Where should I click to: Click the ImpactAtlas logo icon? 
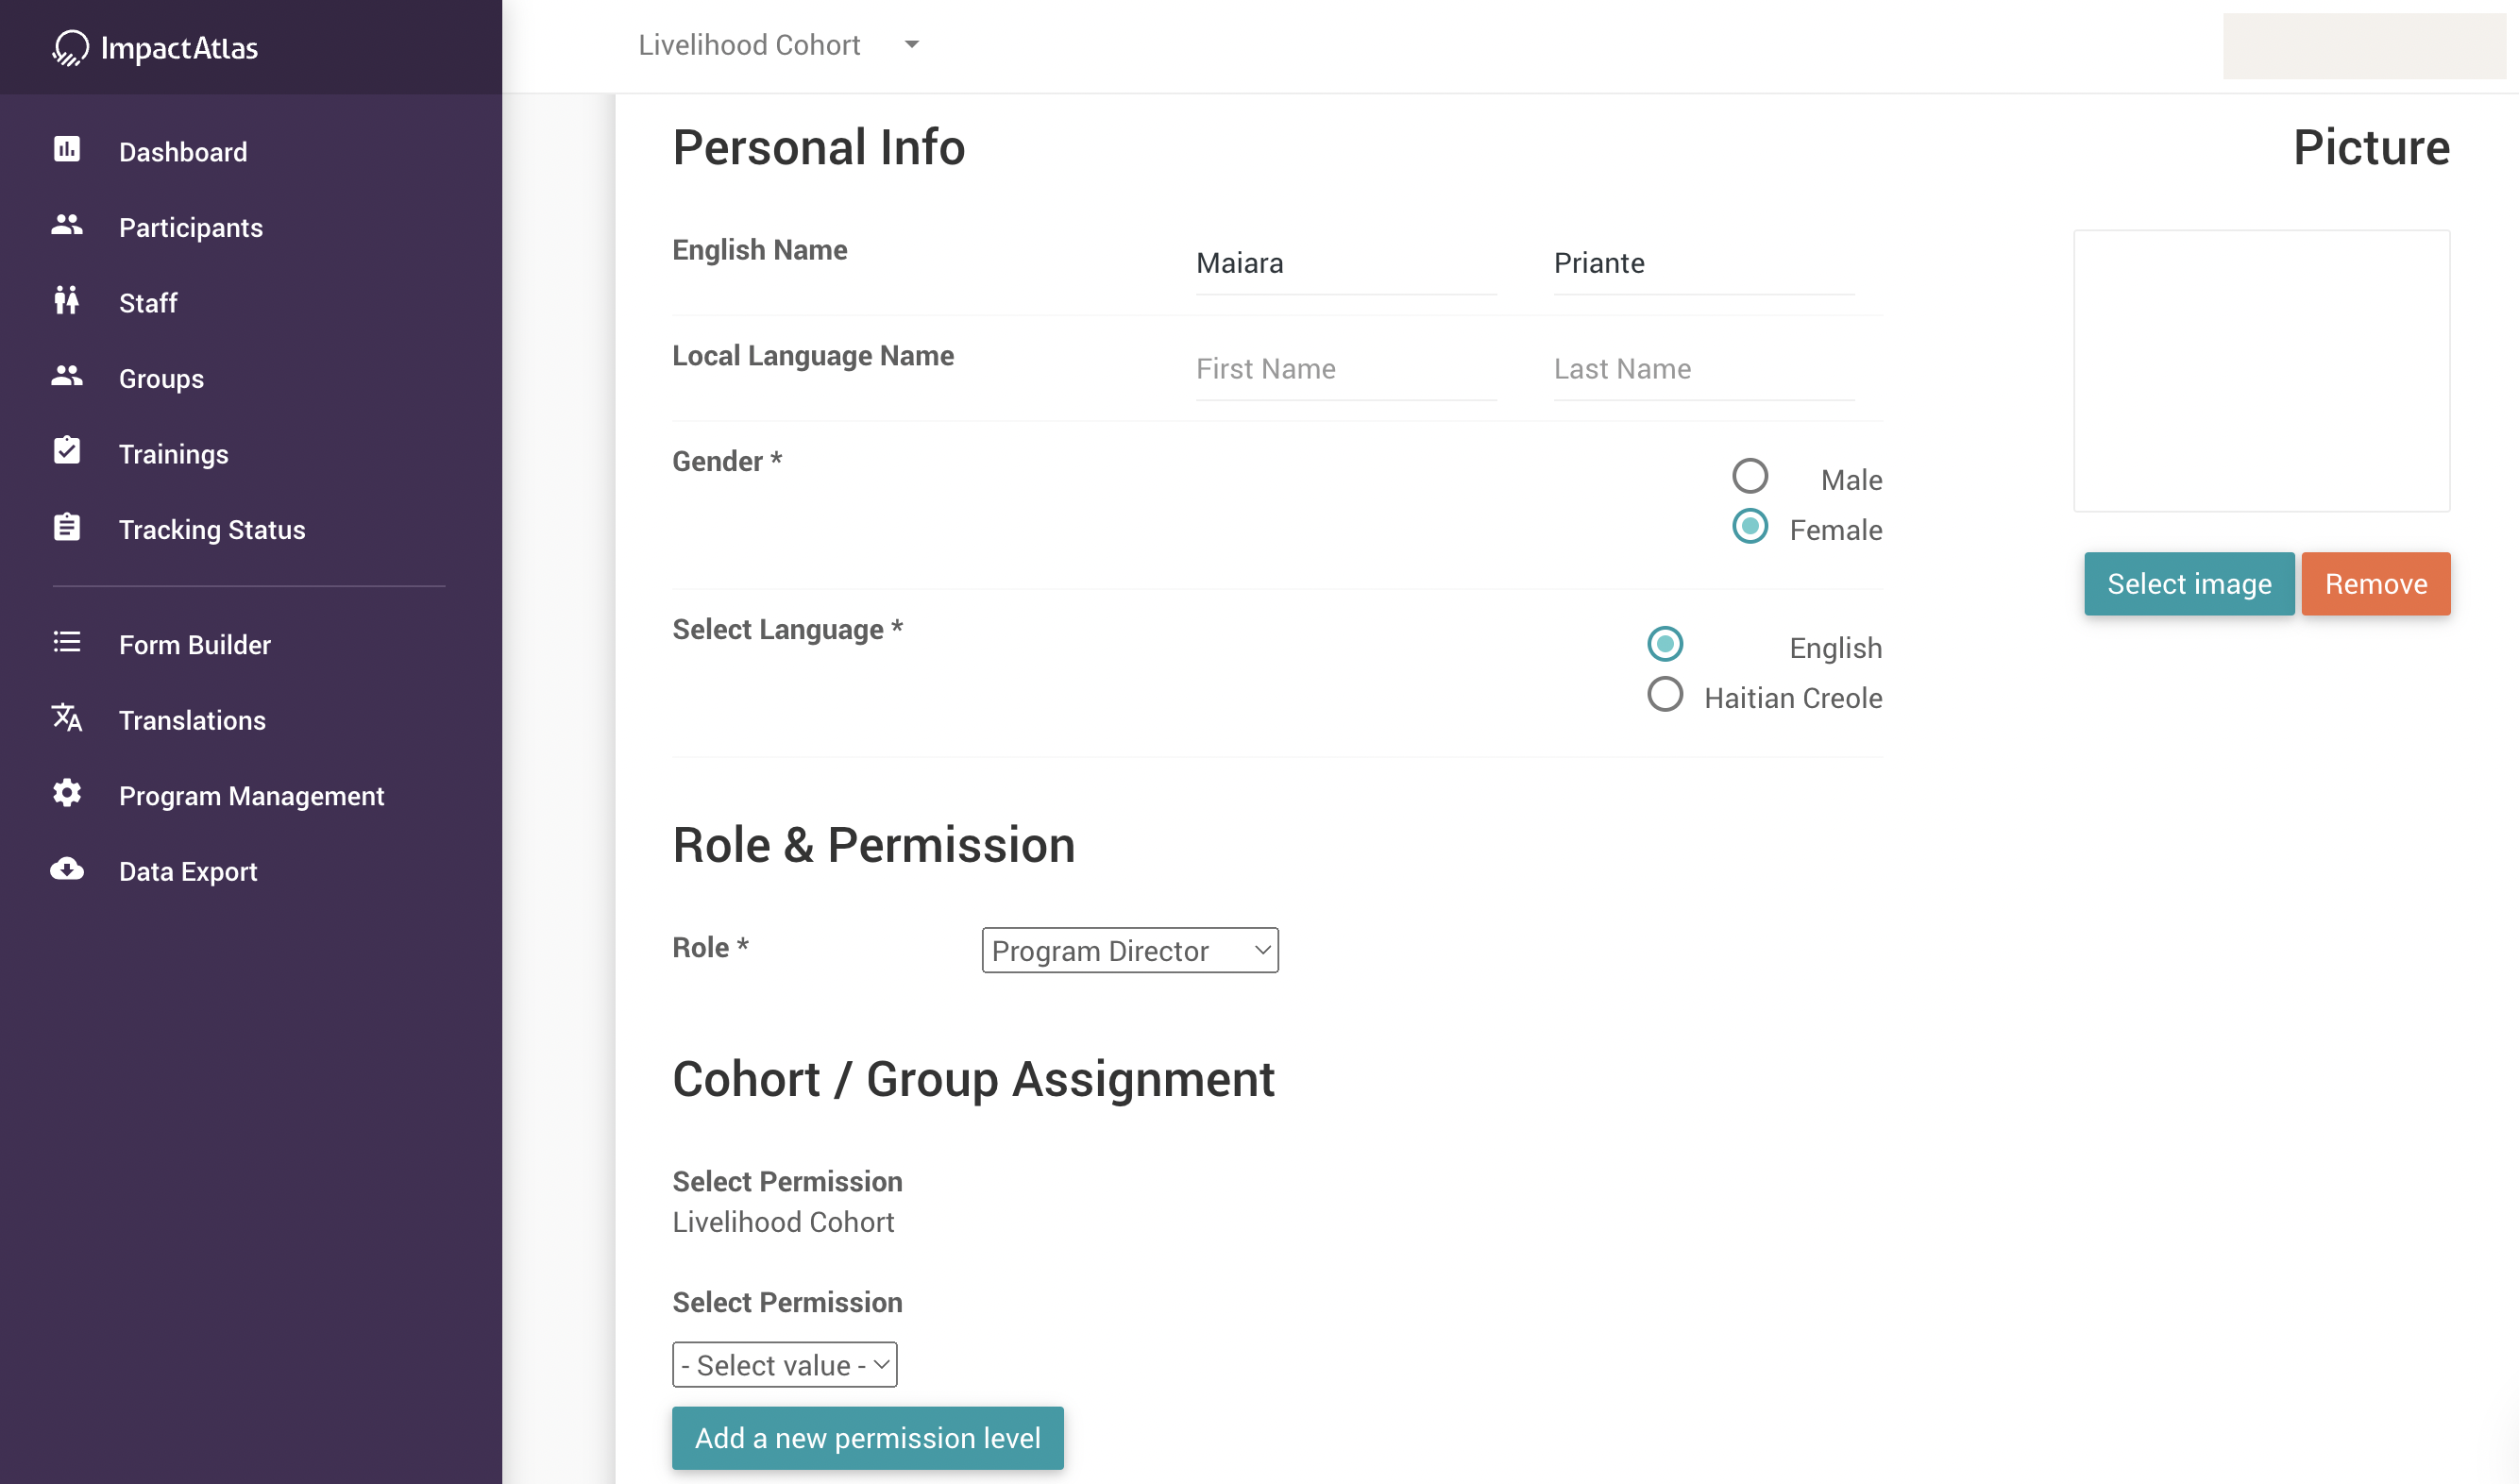point(70,47)
